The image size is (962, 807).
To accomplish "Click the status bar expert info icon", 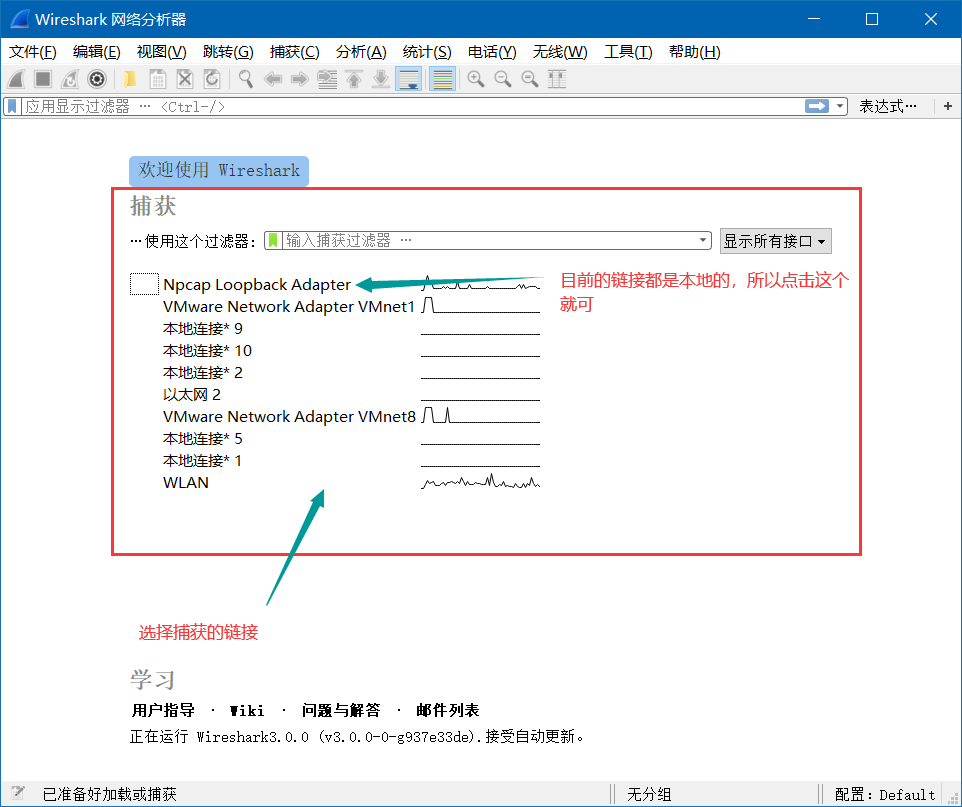I will coord(18,793).
